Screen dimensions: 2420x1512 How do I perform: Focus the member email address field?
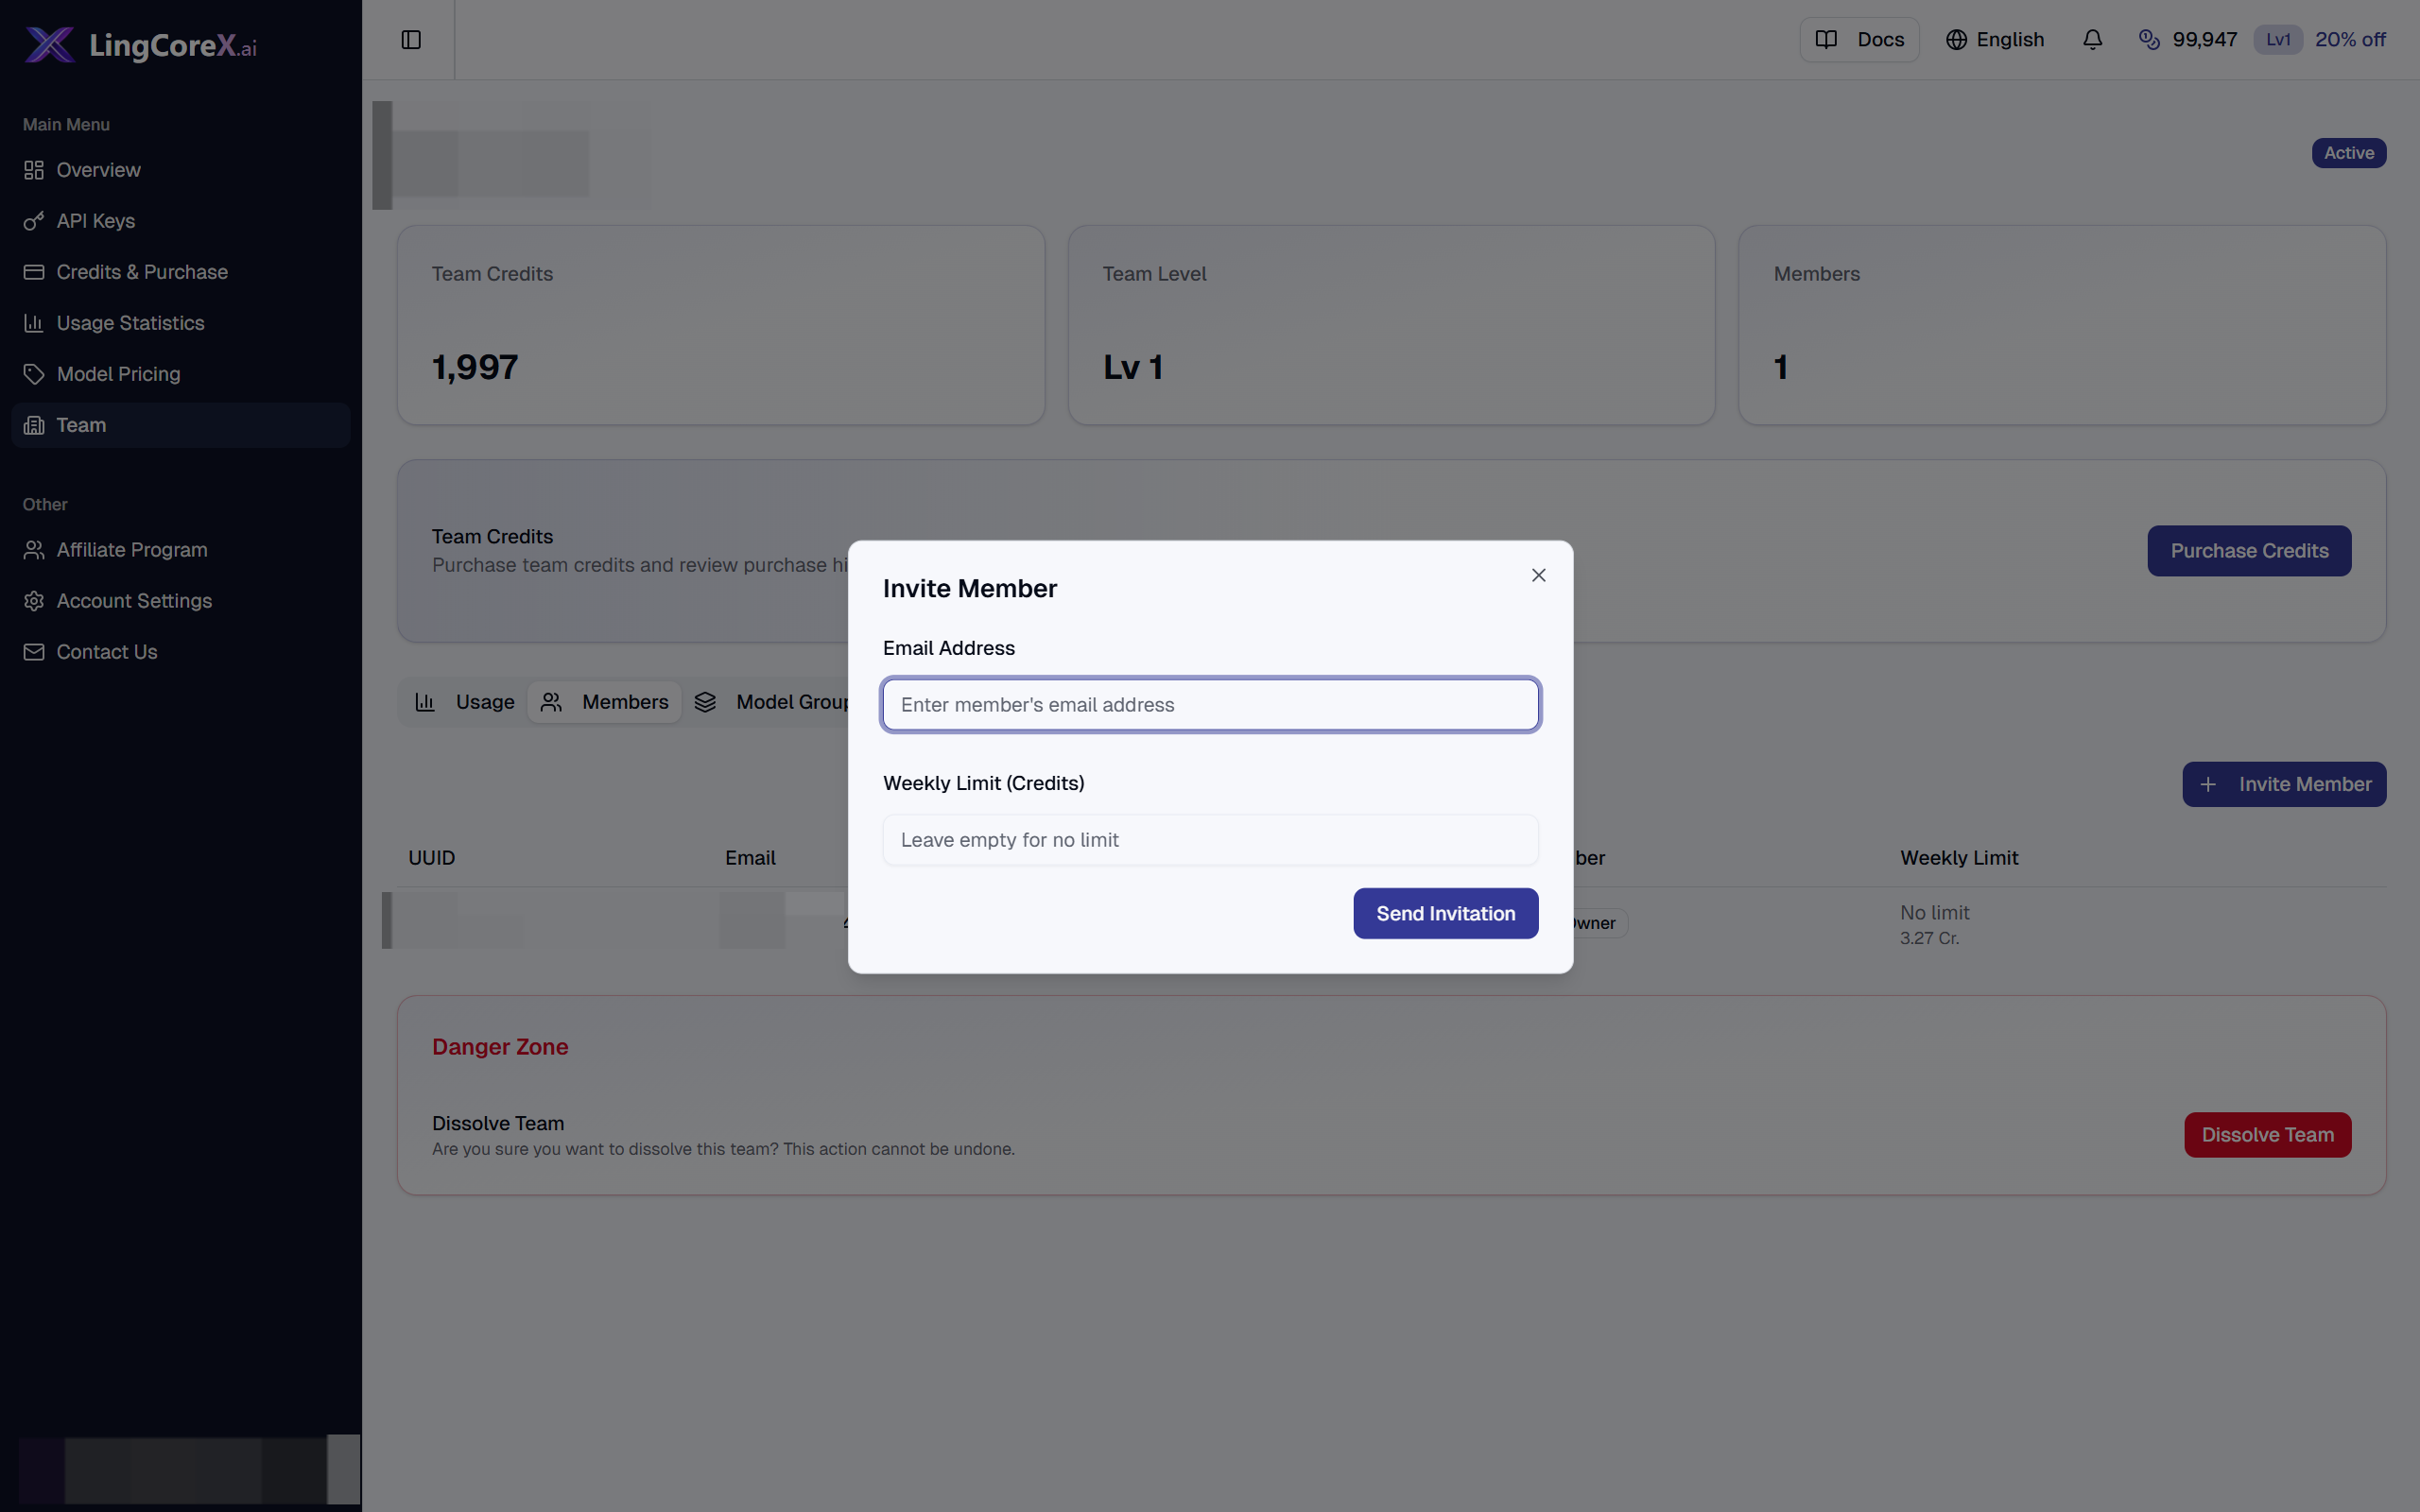pos(1210,705)
